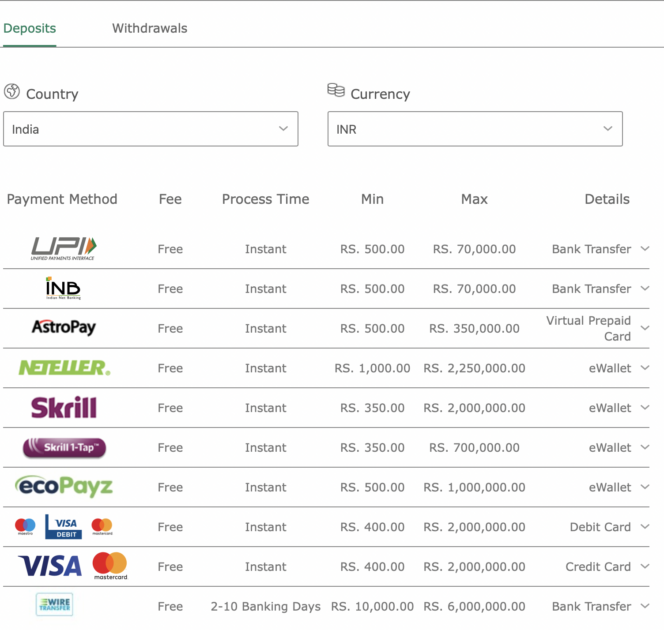Click the Details column header
Viewport: 664px width, 630px height.
click(x=607, y=199)
